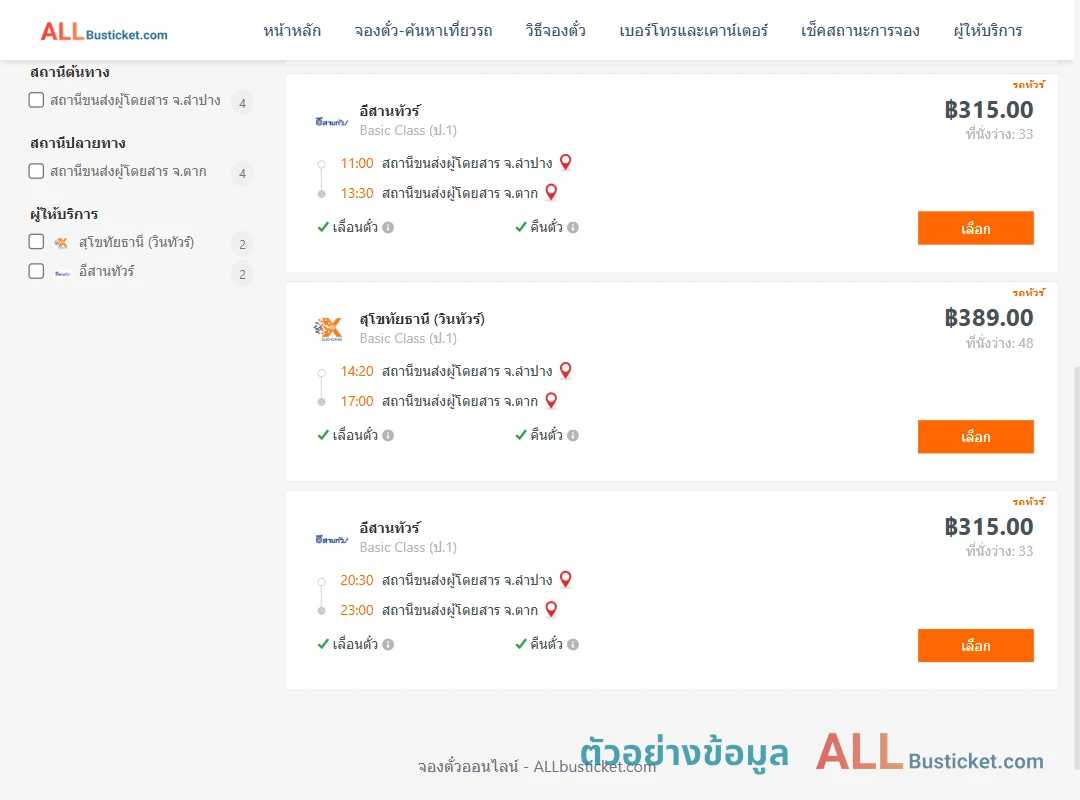Click the ALLBusticket.com logo
This screenshot has width=1080, height=800.
(x=104, y=32)
